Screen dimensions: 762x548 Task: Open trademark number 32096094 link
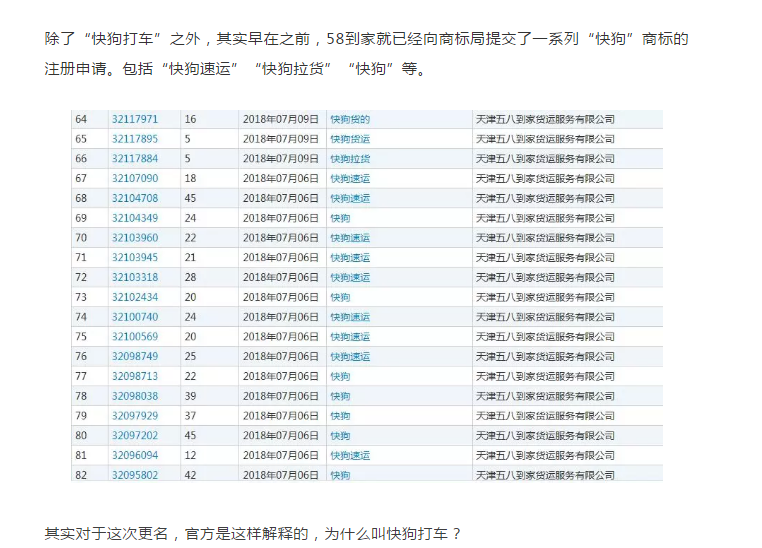point(135,455)
